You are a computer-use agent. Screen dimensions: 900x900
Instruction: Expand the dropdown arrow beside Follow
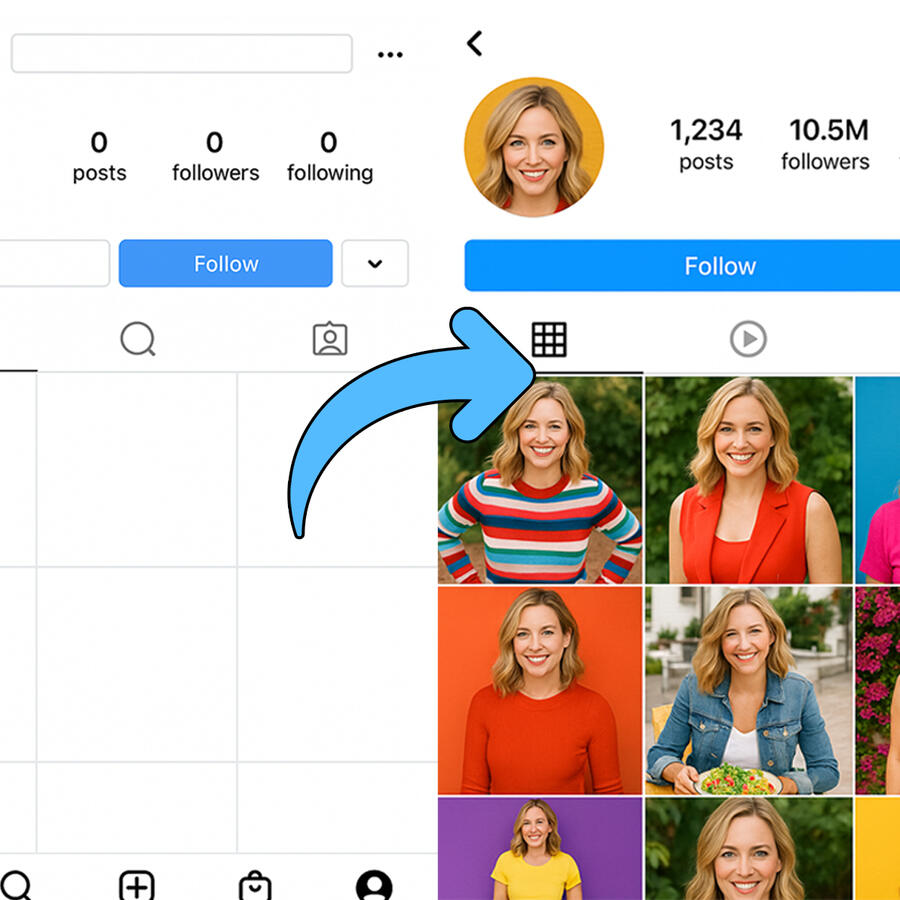375,263
